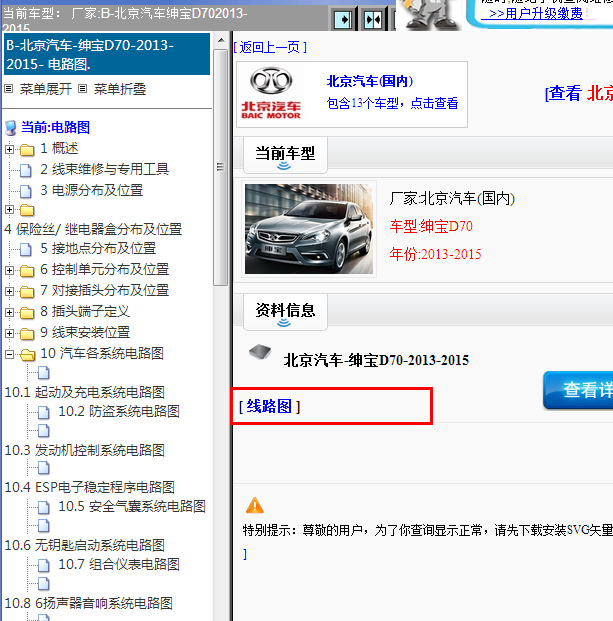Image resolution: width=613 pixels, height=621 pixels.
Task: Click the 绅宝D70 car photo
Action: point(308,229)
